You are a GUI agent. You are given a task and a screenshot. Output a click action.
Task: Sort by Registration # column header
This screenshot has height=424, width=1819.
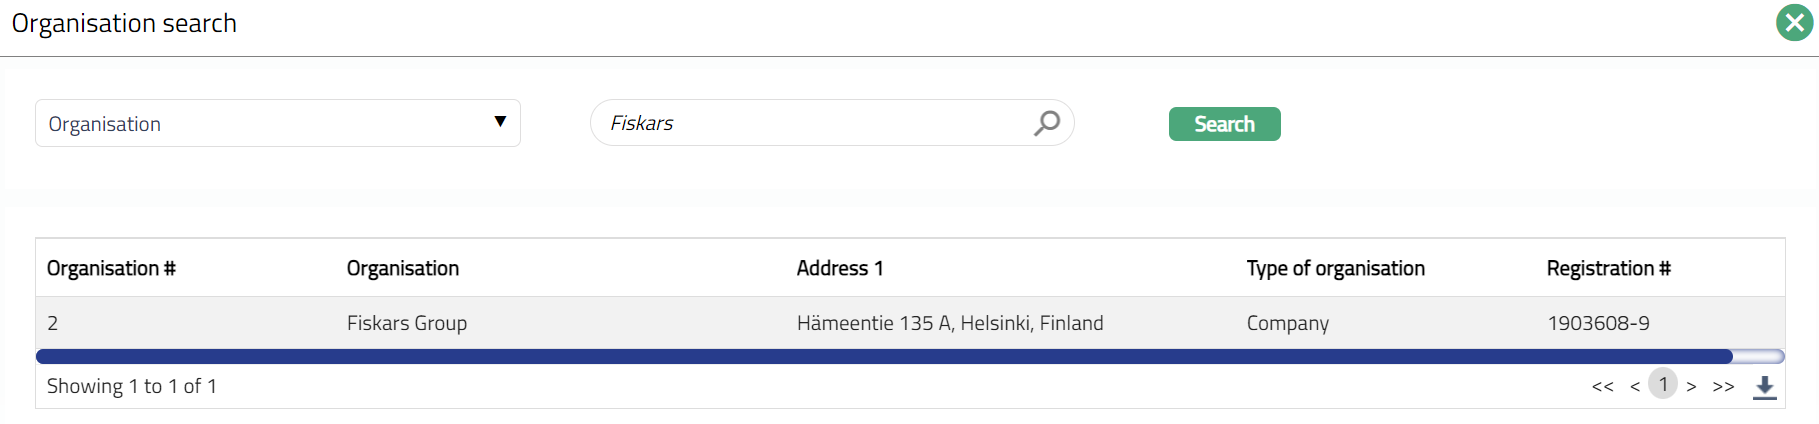pos(1608,268)
